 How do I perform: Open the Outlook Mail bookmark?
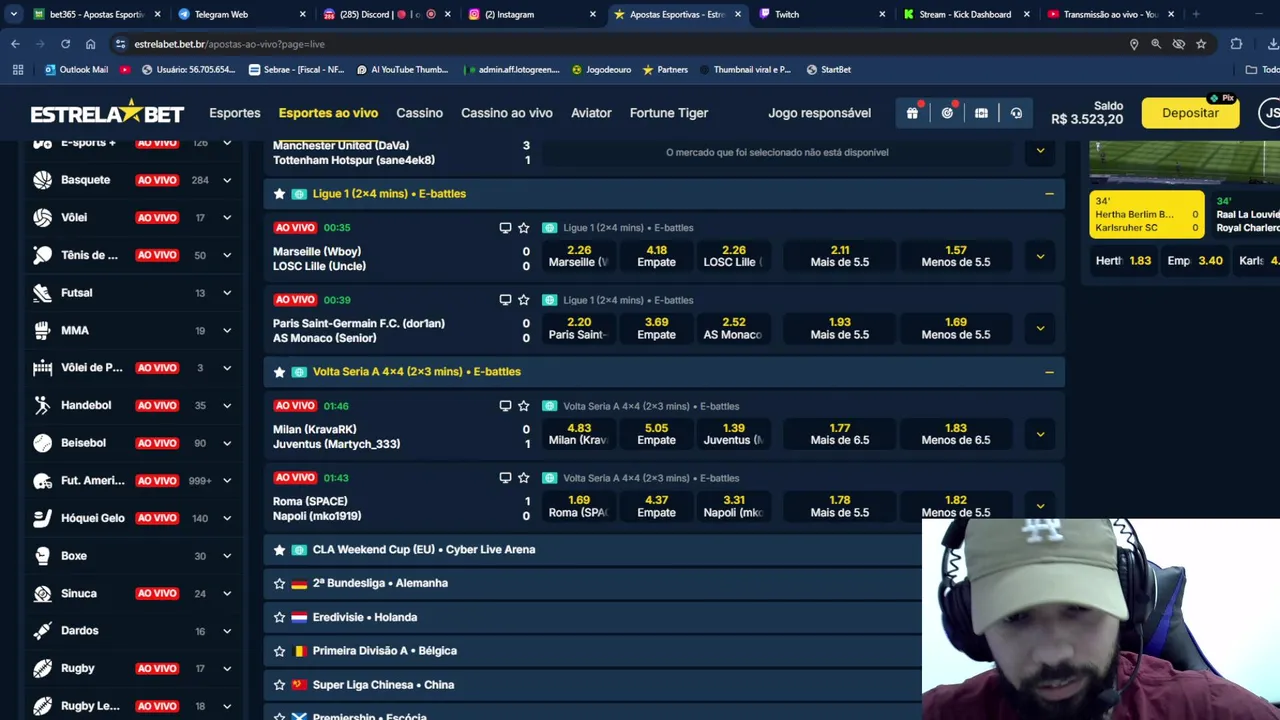pos(76,70)
